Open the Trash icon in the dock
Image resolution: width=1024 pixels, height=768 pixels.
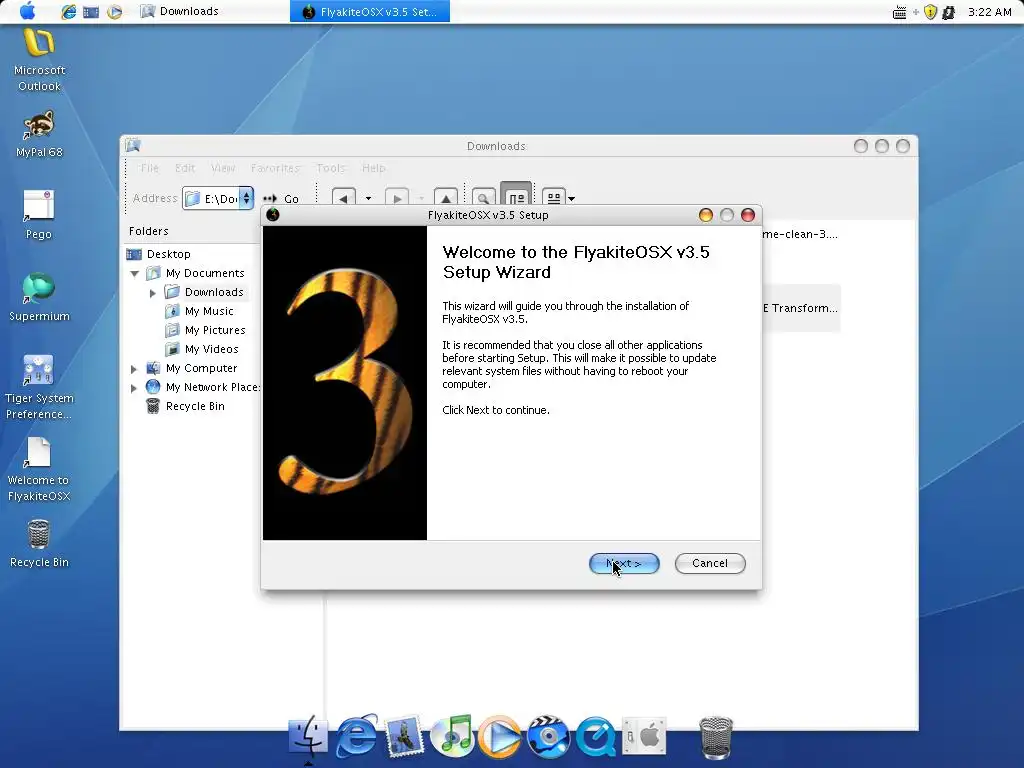[716, 738]
